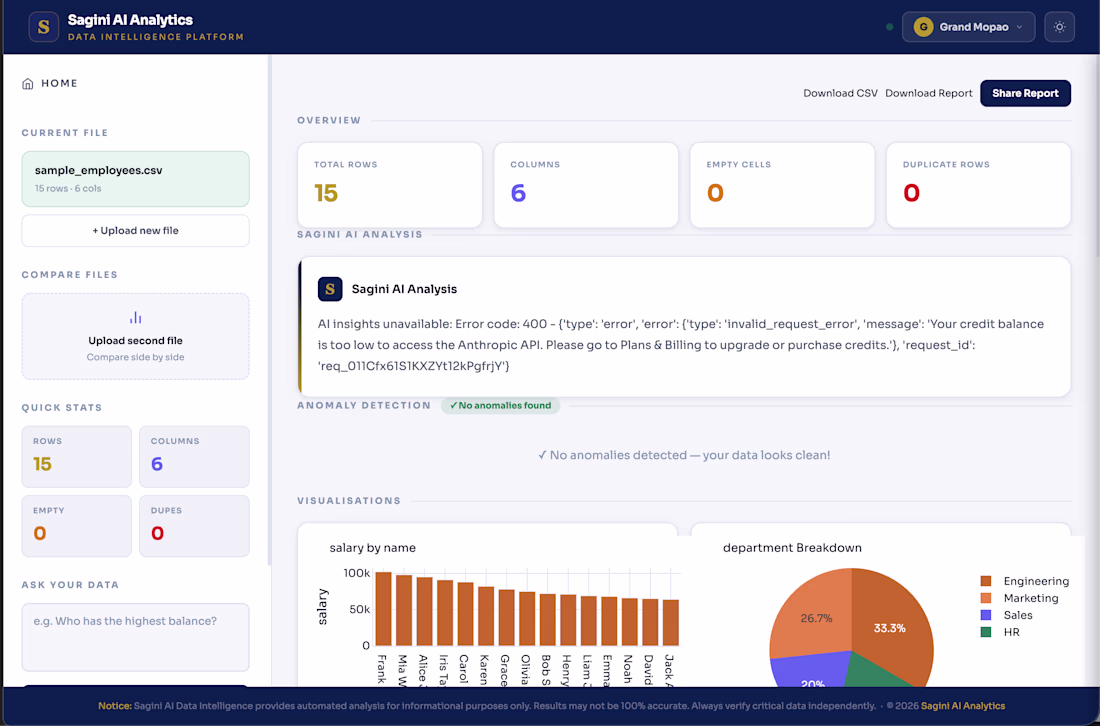1100x726 pixels.
Task: Click the Quick Stats Empty tile
Action: (76, 526)
